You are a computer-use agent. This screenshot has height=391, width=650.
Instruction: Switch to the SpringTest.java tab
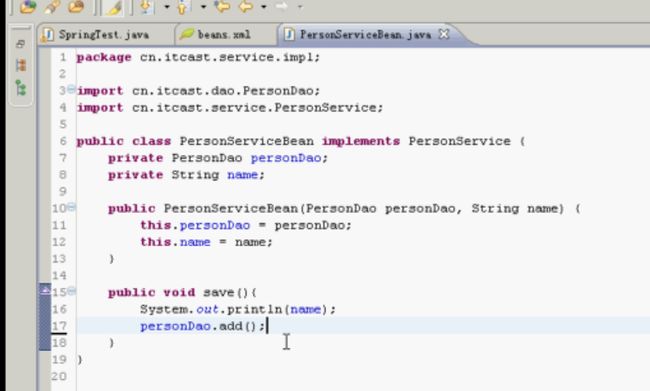point(104,34)
